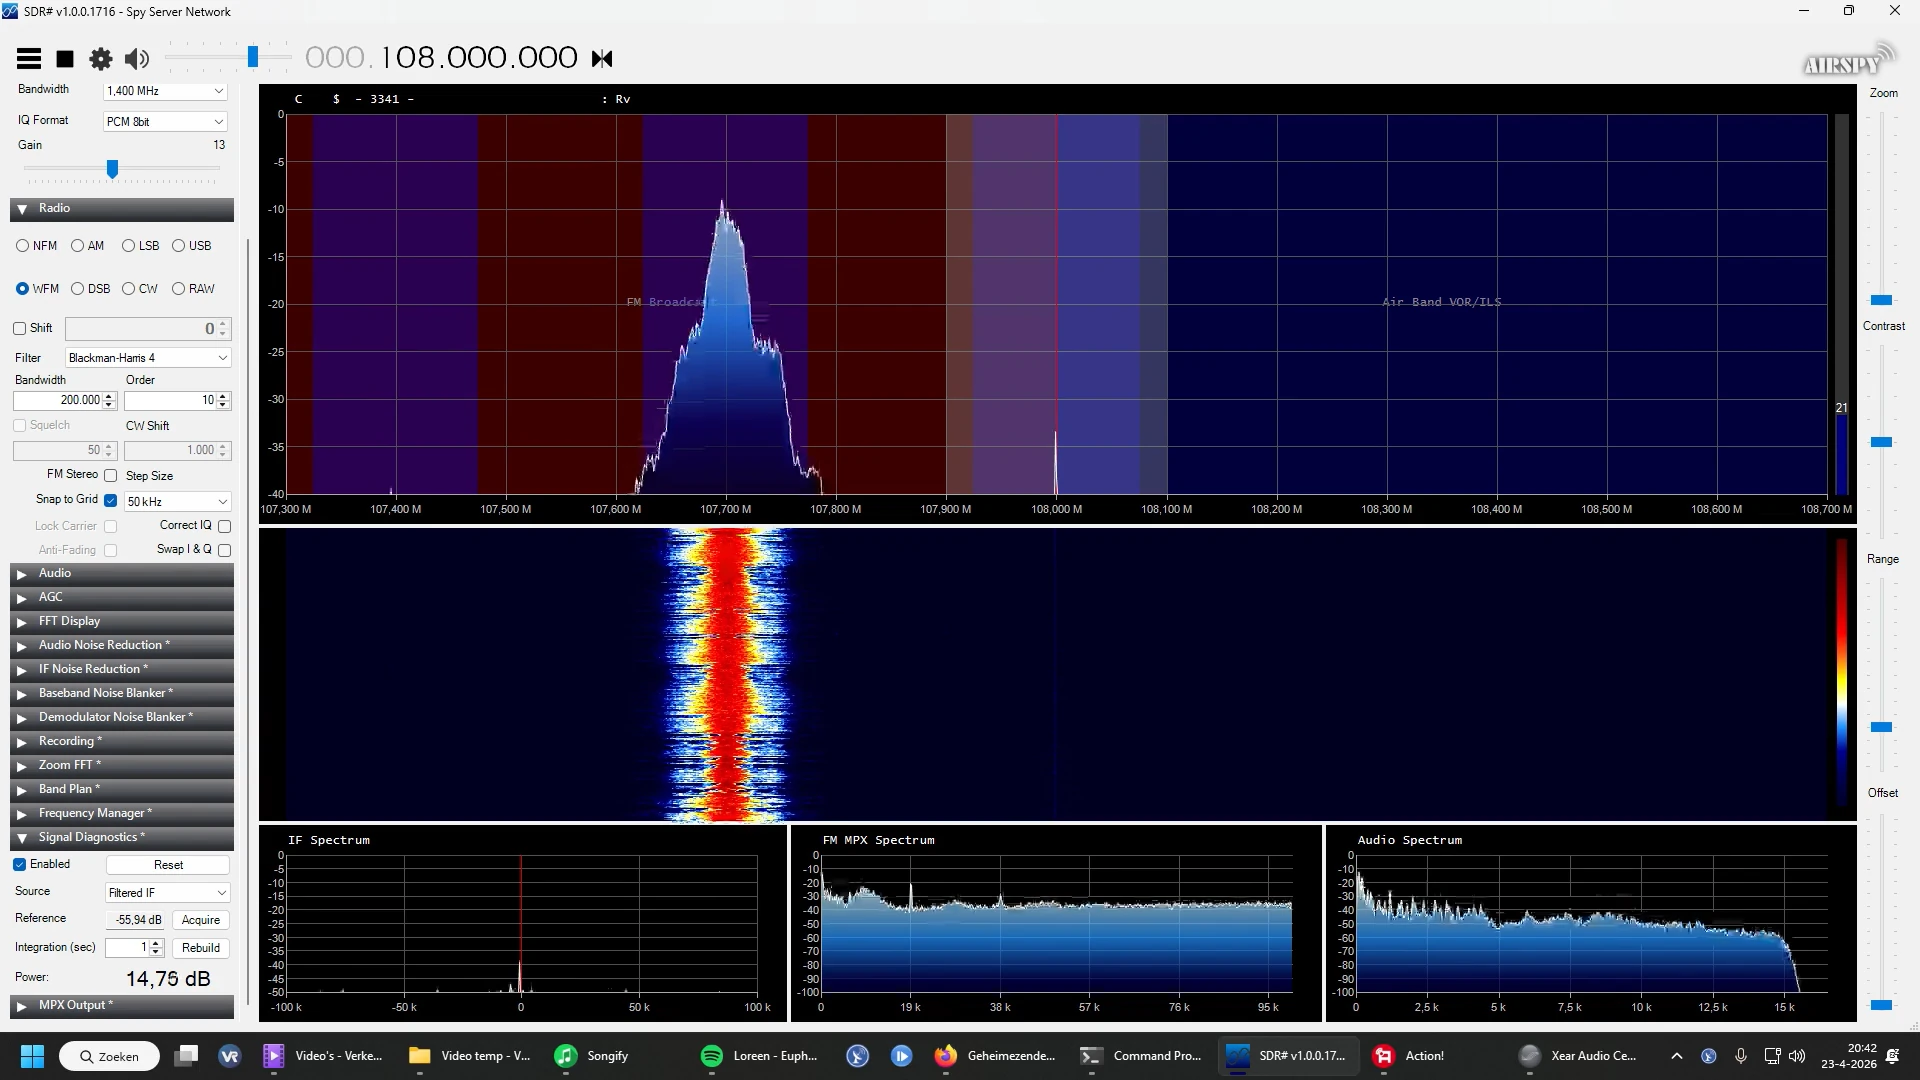Open the network tray icon
The height and width of the screenshot is (1080, 1920).
(x=1772, y=1056)
